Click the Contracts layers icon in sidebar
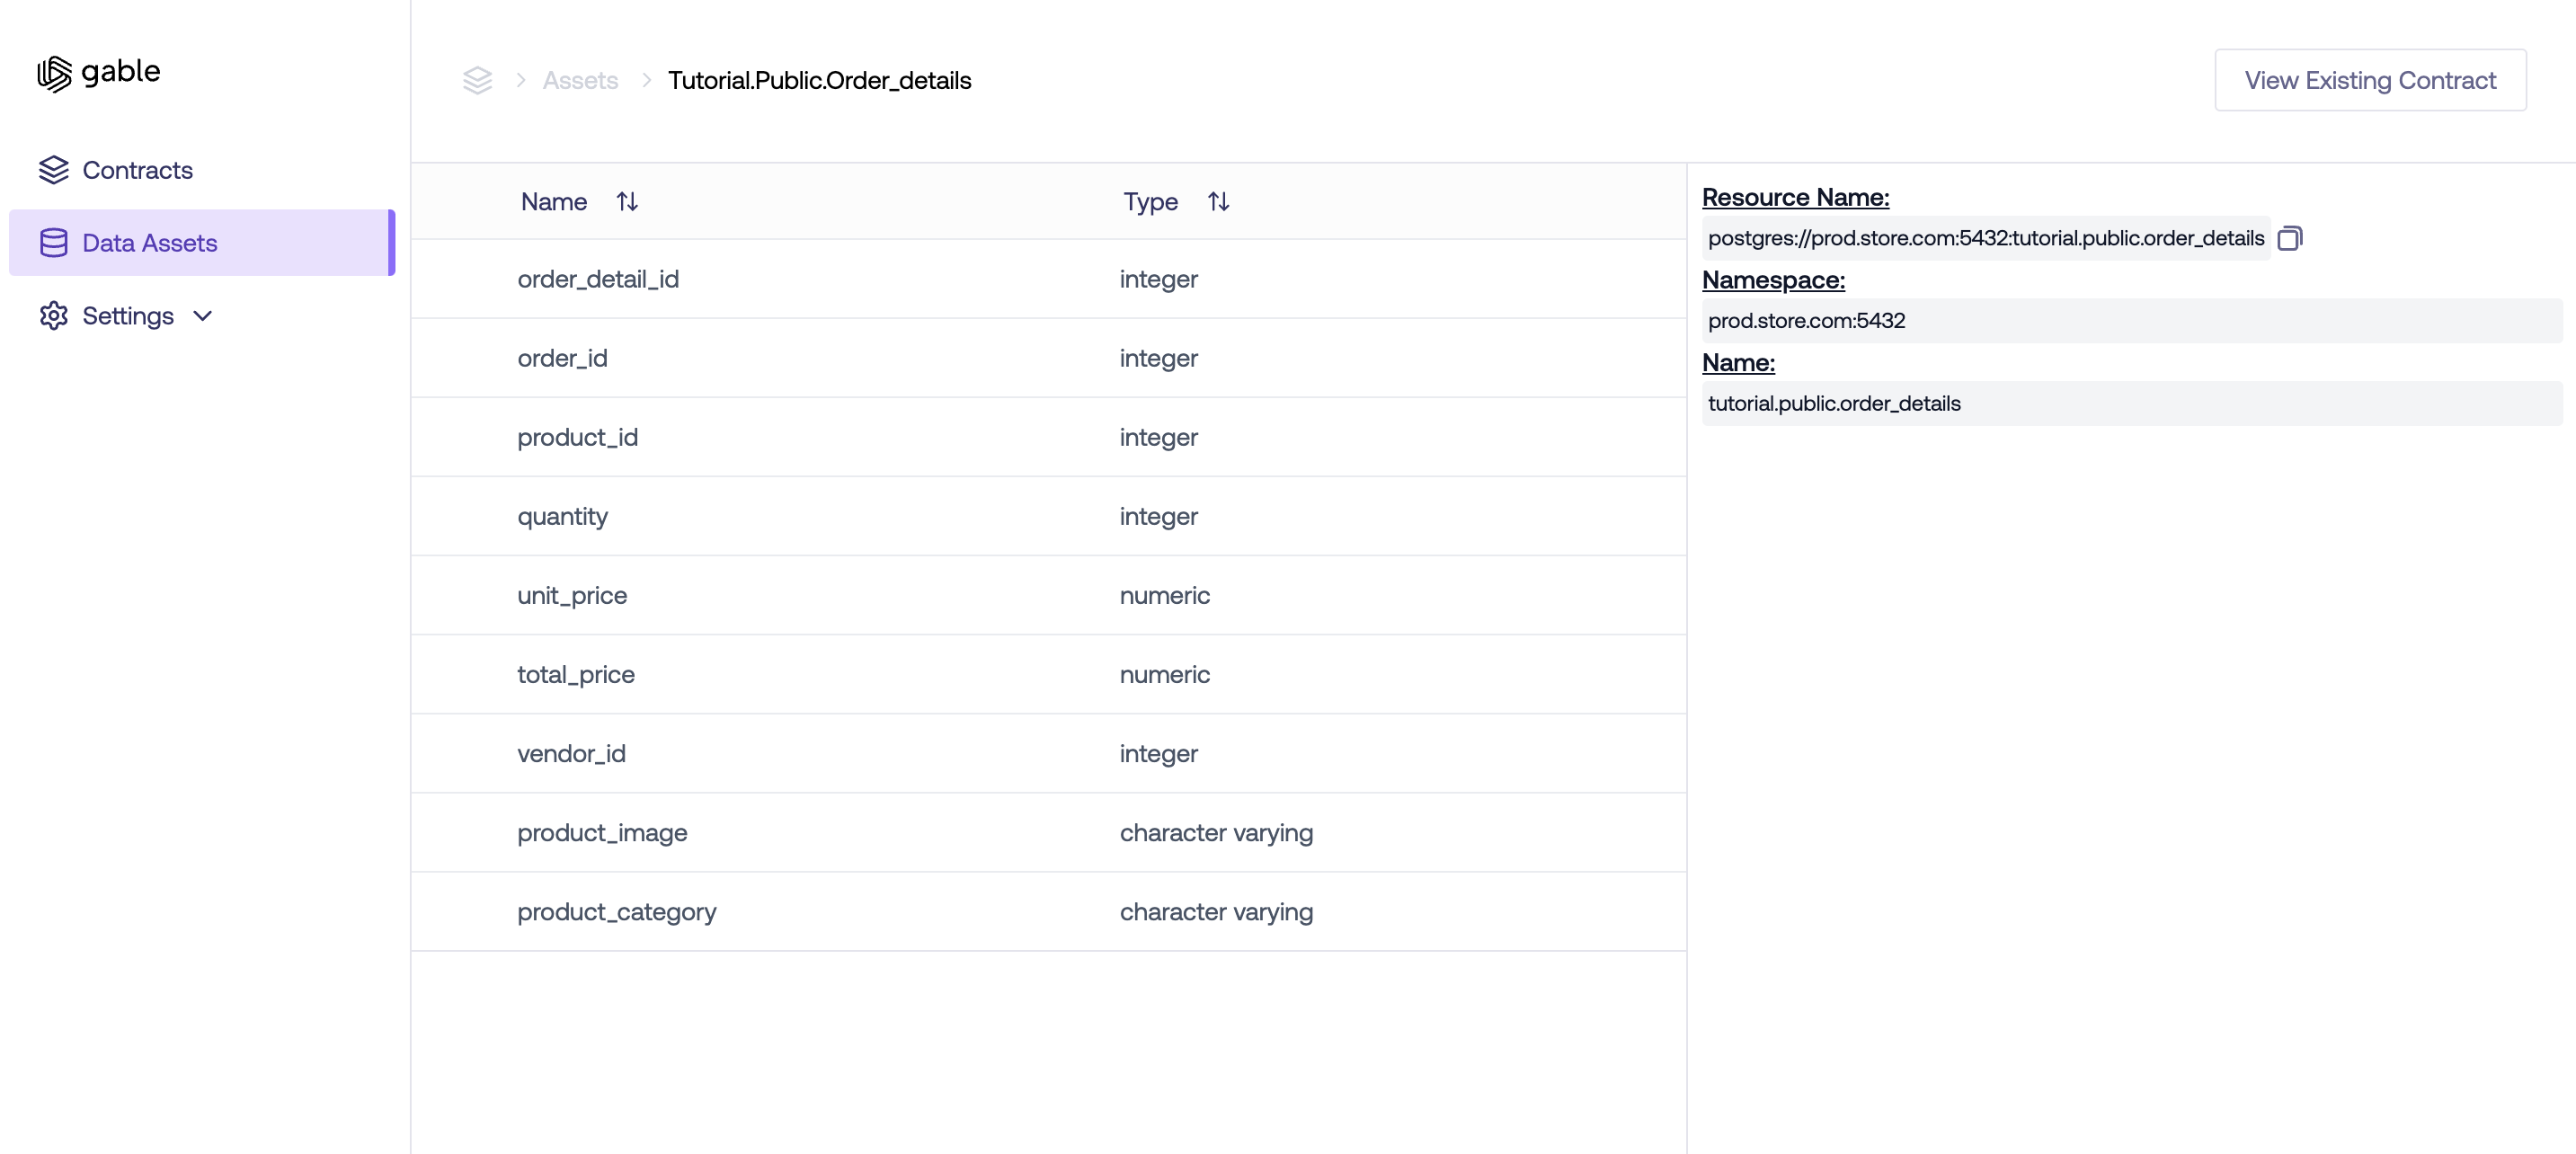The width and height of the screenshot is (2576, 1154). pos(54,170)
